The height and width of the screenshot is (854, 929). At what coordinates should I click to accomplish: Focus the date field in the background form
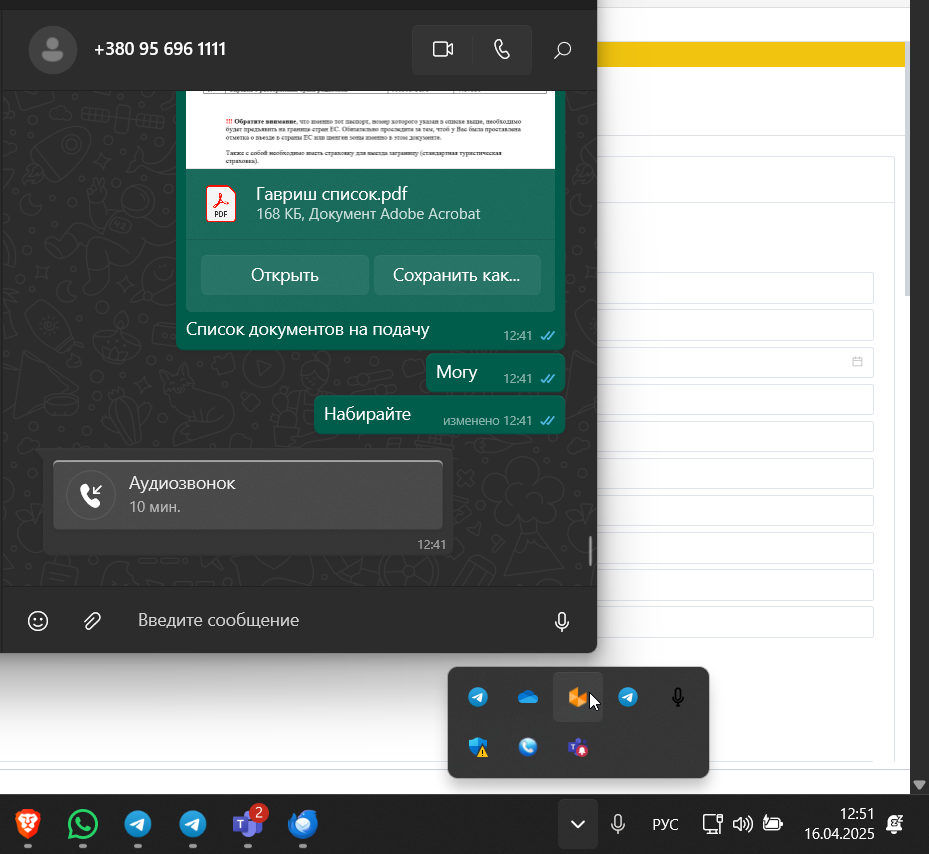735,362
